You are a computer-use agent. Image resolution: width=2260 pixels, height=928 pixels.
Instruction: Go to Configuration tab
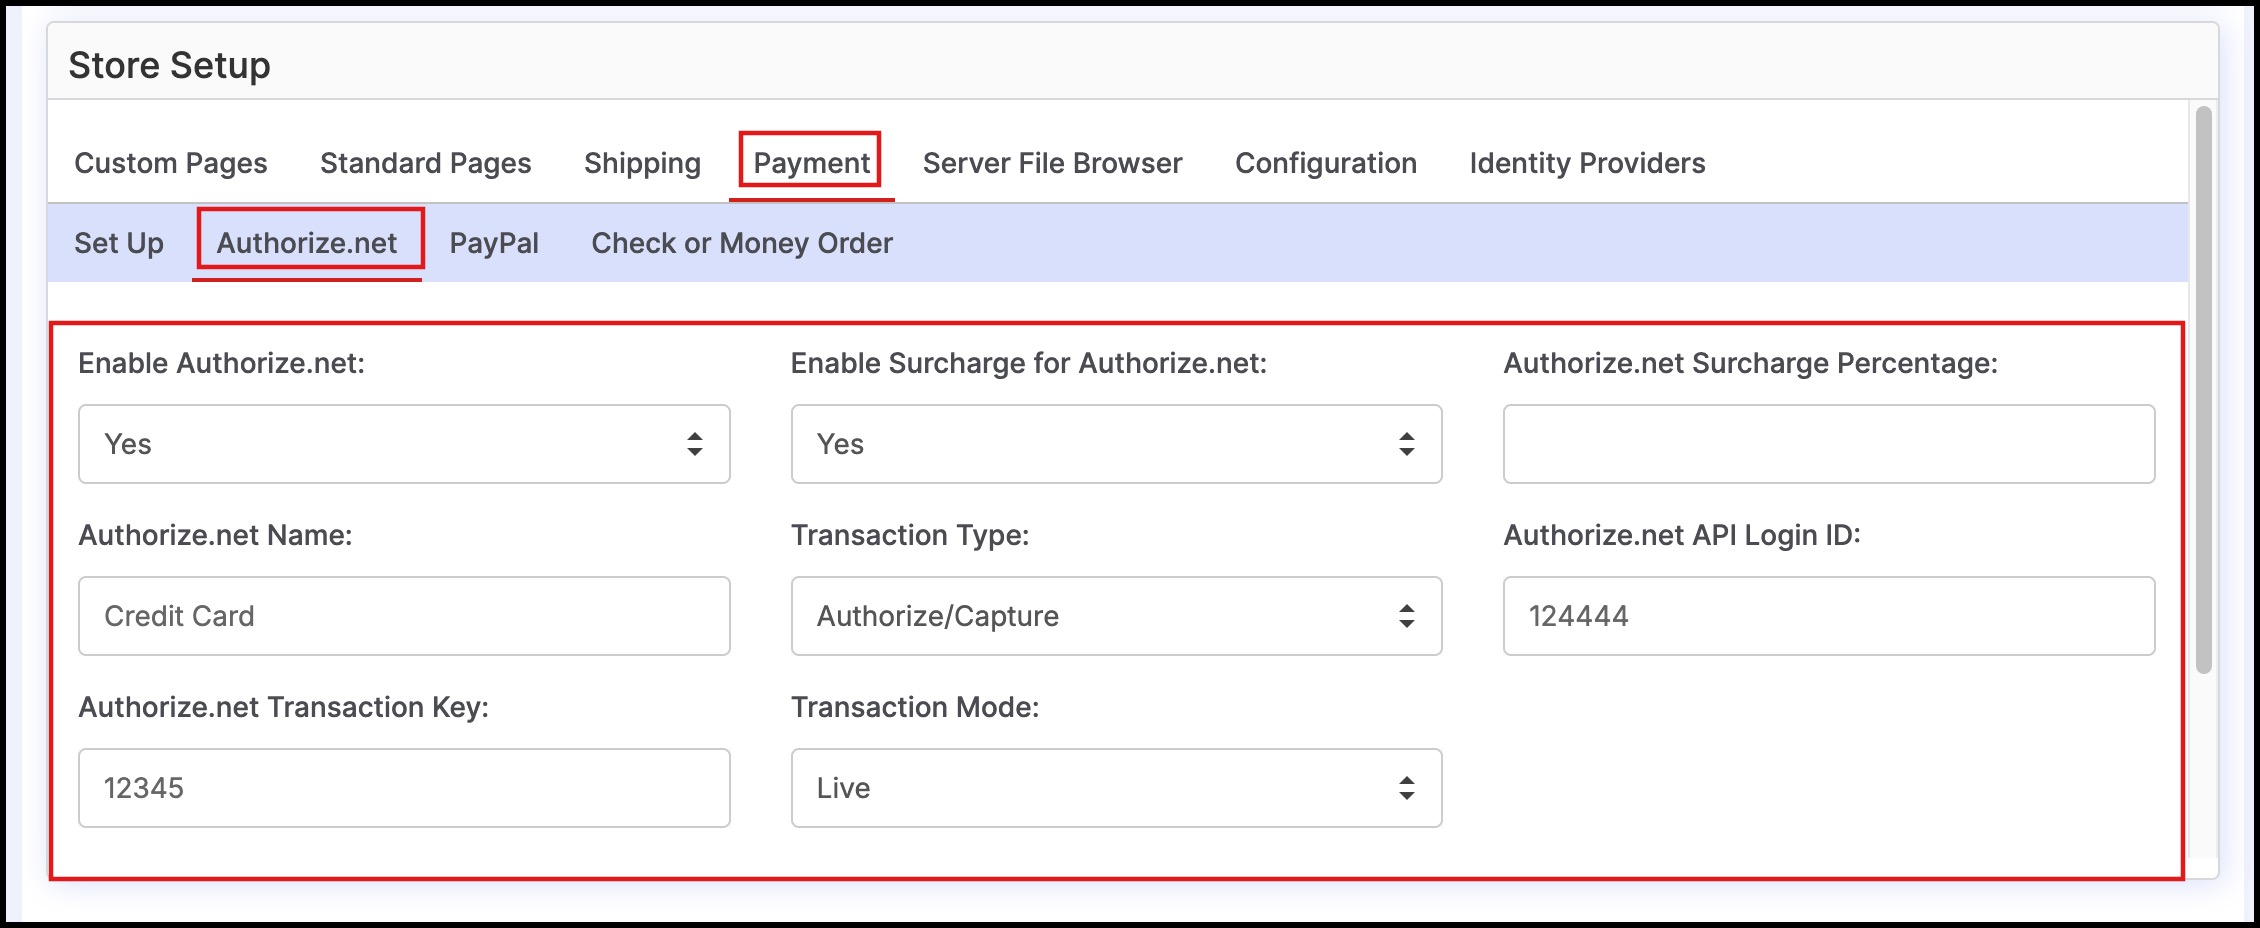point(1326,163)
